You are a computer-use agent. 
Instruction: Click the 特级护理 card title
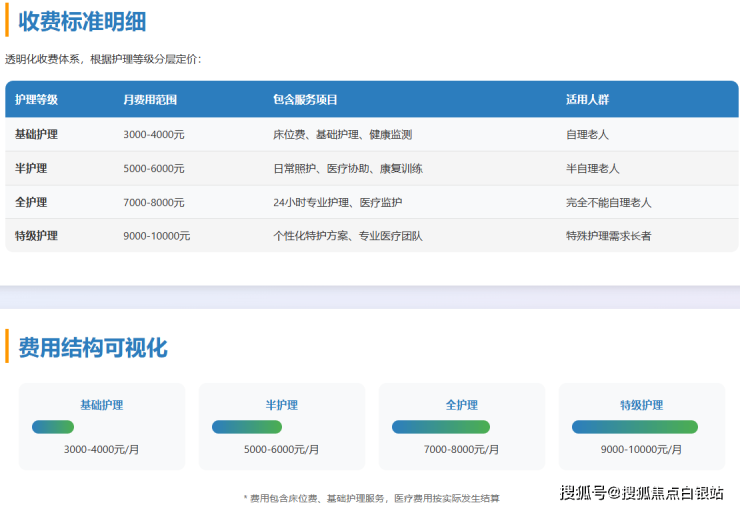click(642, 405)
